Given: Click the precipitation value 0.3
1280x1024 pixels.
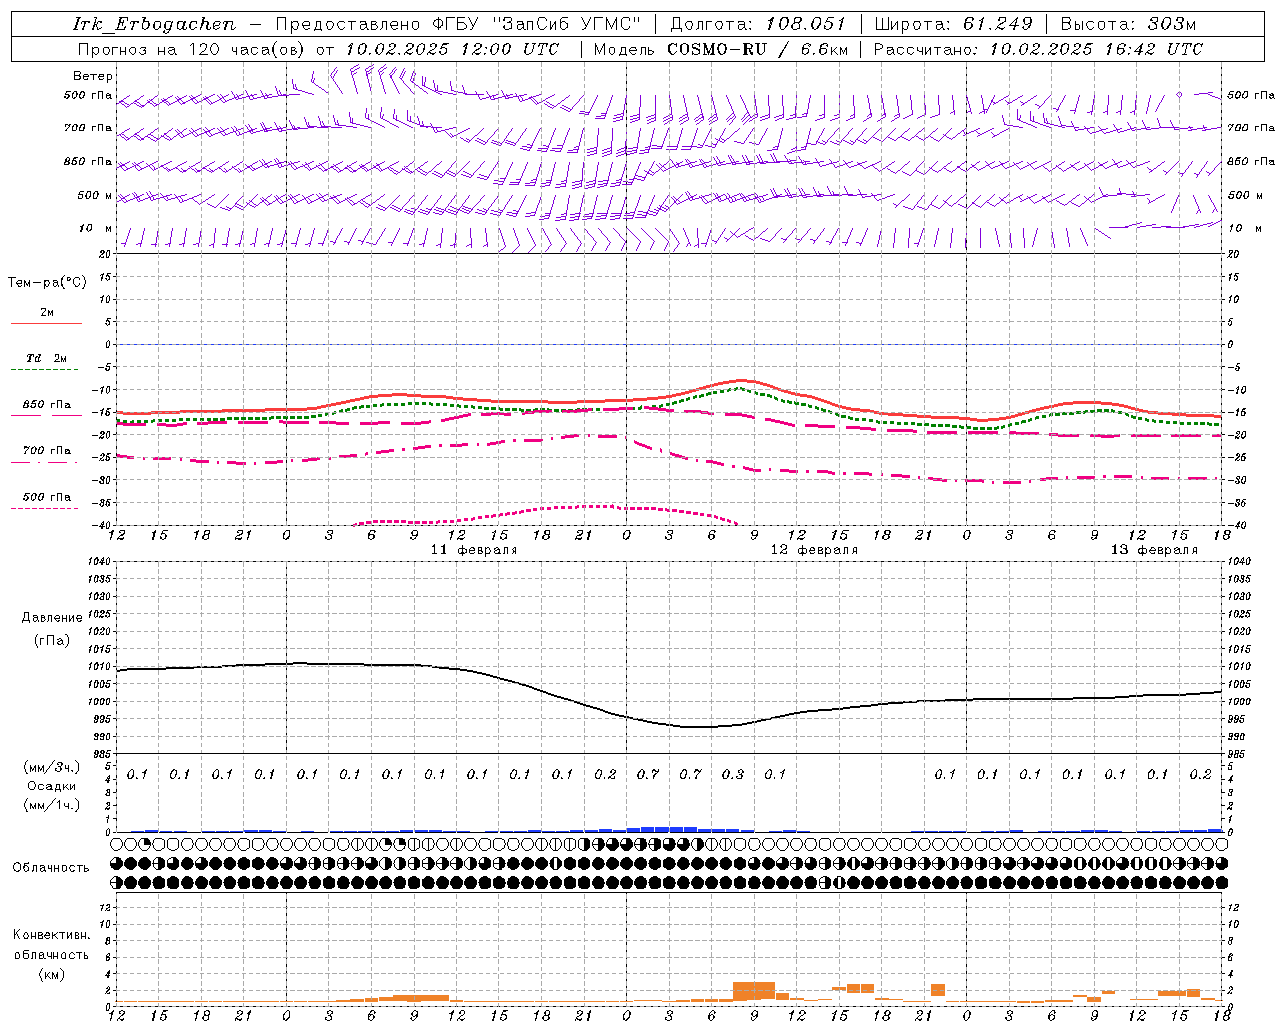Looking at the screenshot, I should [x=733, y=774].
